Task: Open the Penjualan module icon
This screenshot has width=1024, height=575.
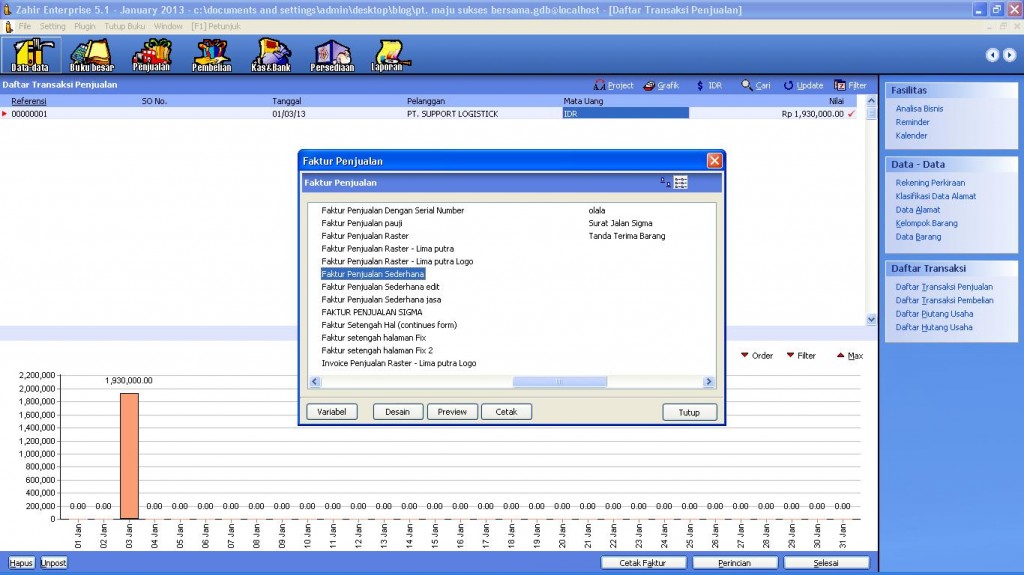Action: pos(151,55)
